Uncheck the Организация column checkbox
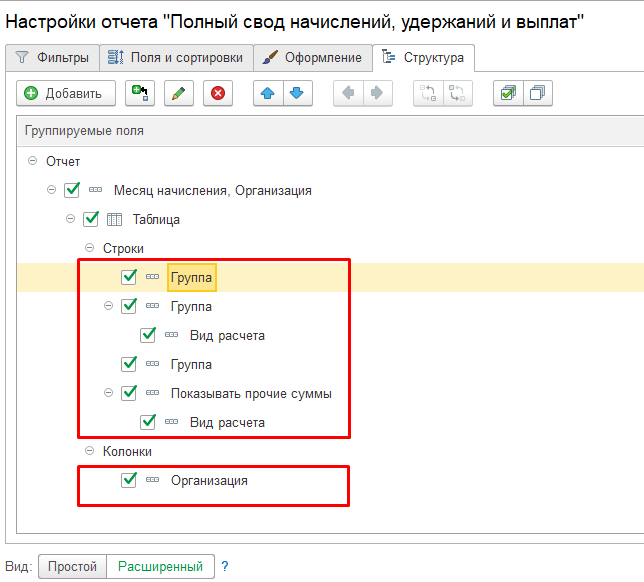This screenshot has height=582, width=644. tap(128, 481)
